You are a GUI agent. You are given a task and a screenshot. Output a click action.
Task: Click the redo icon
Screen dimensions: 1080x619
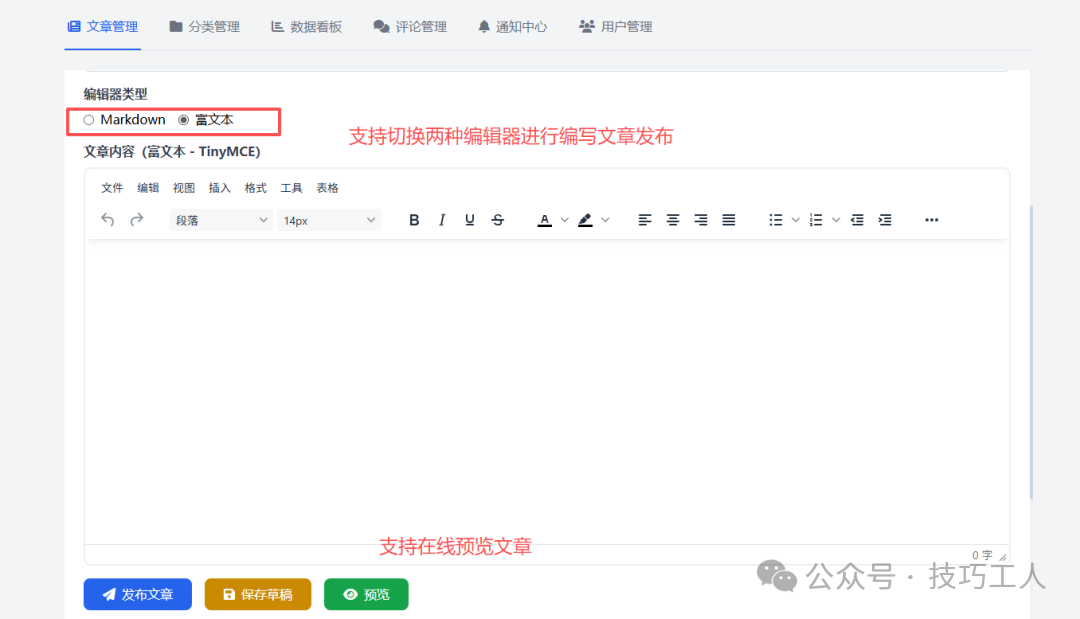click(x=136, y=219)
